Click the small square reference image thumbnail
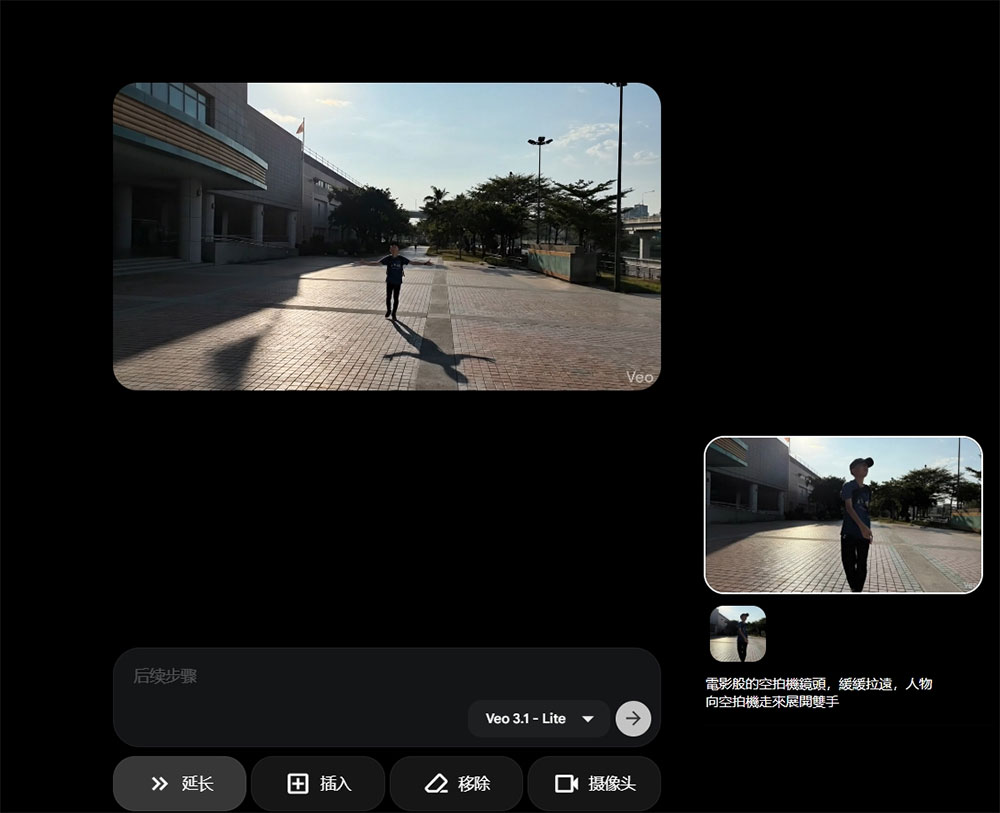 click(738, 634)
